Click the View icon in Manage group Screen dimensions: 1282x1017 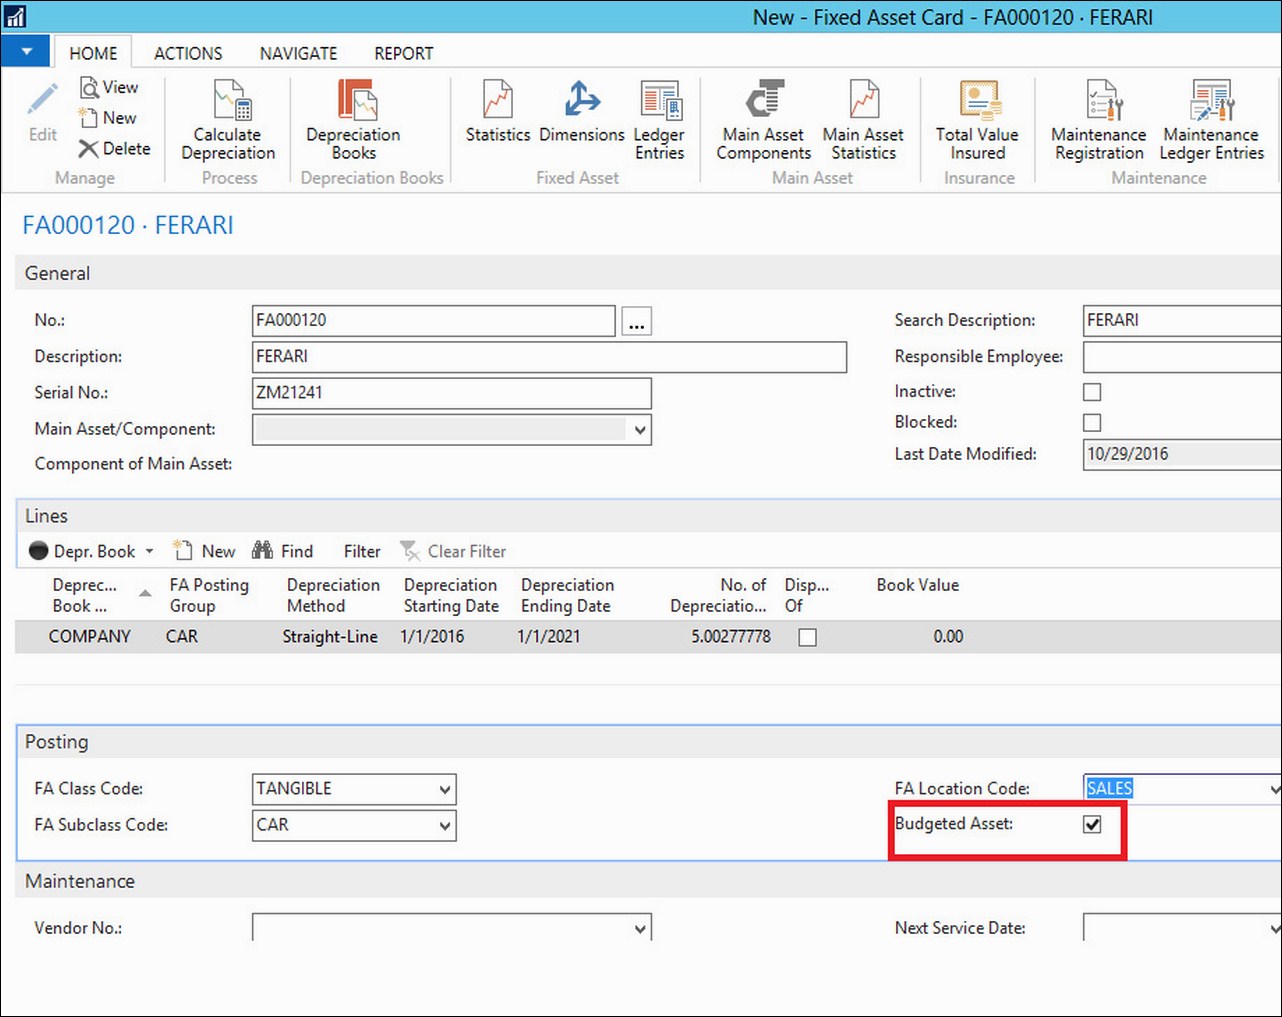click(x=89, y=88)
